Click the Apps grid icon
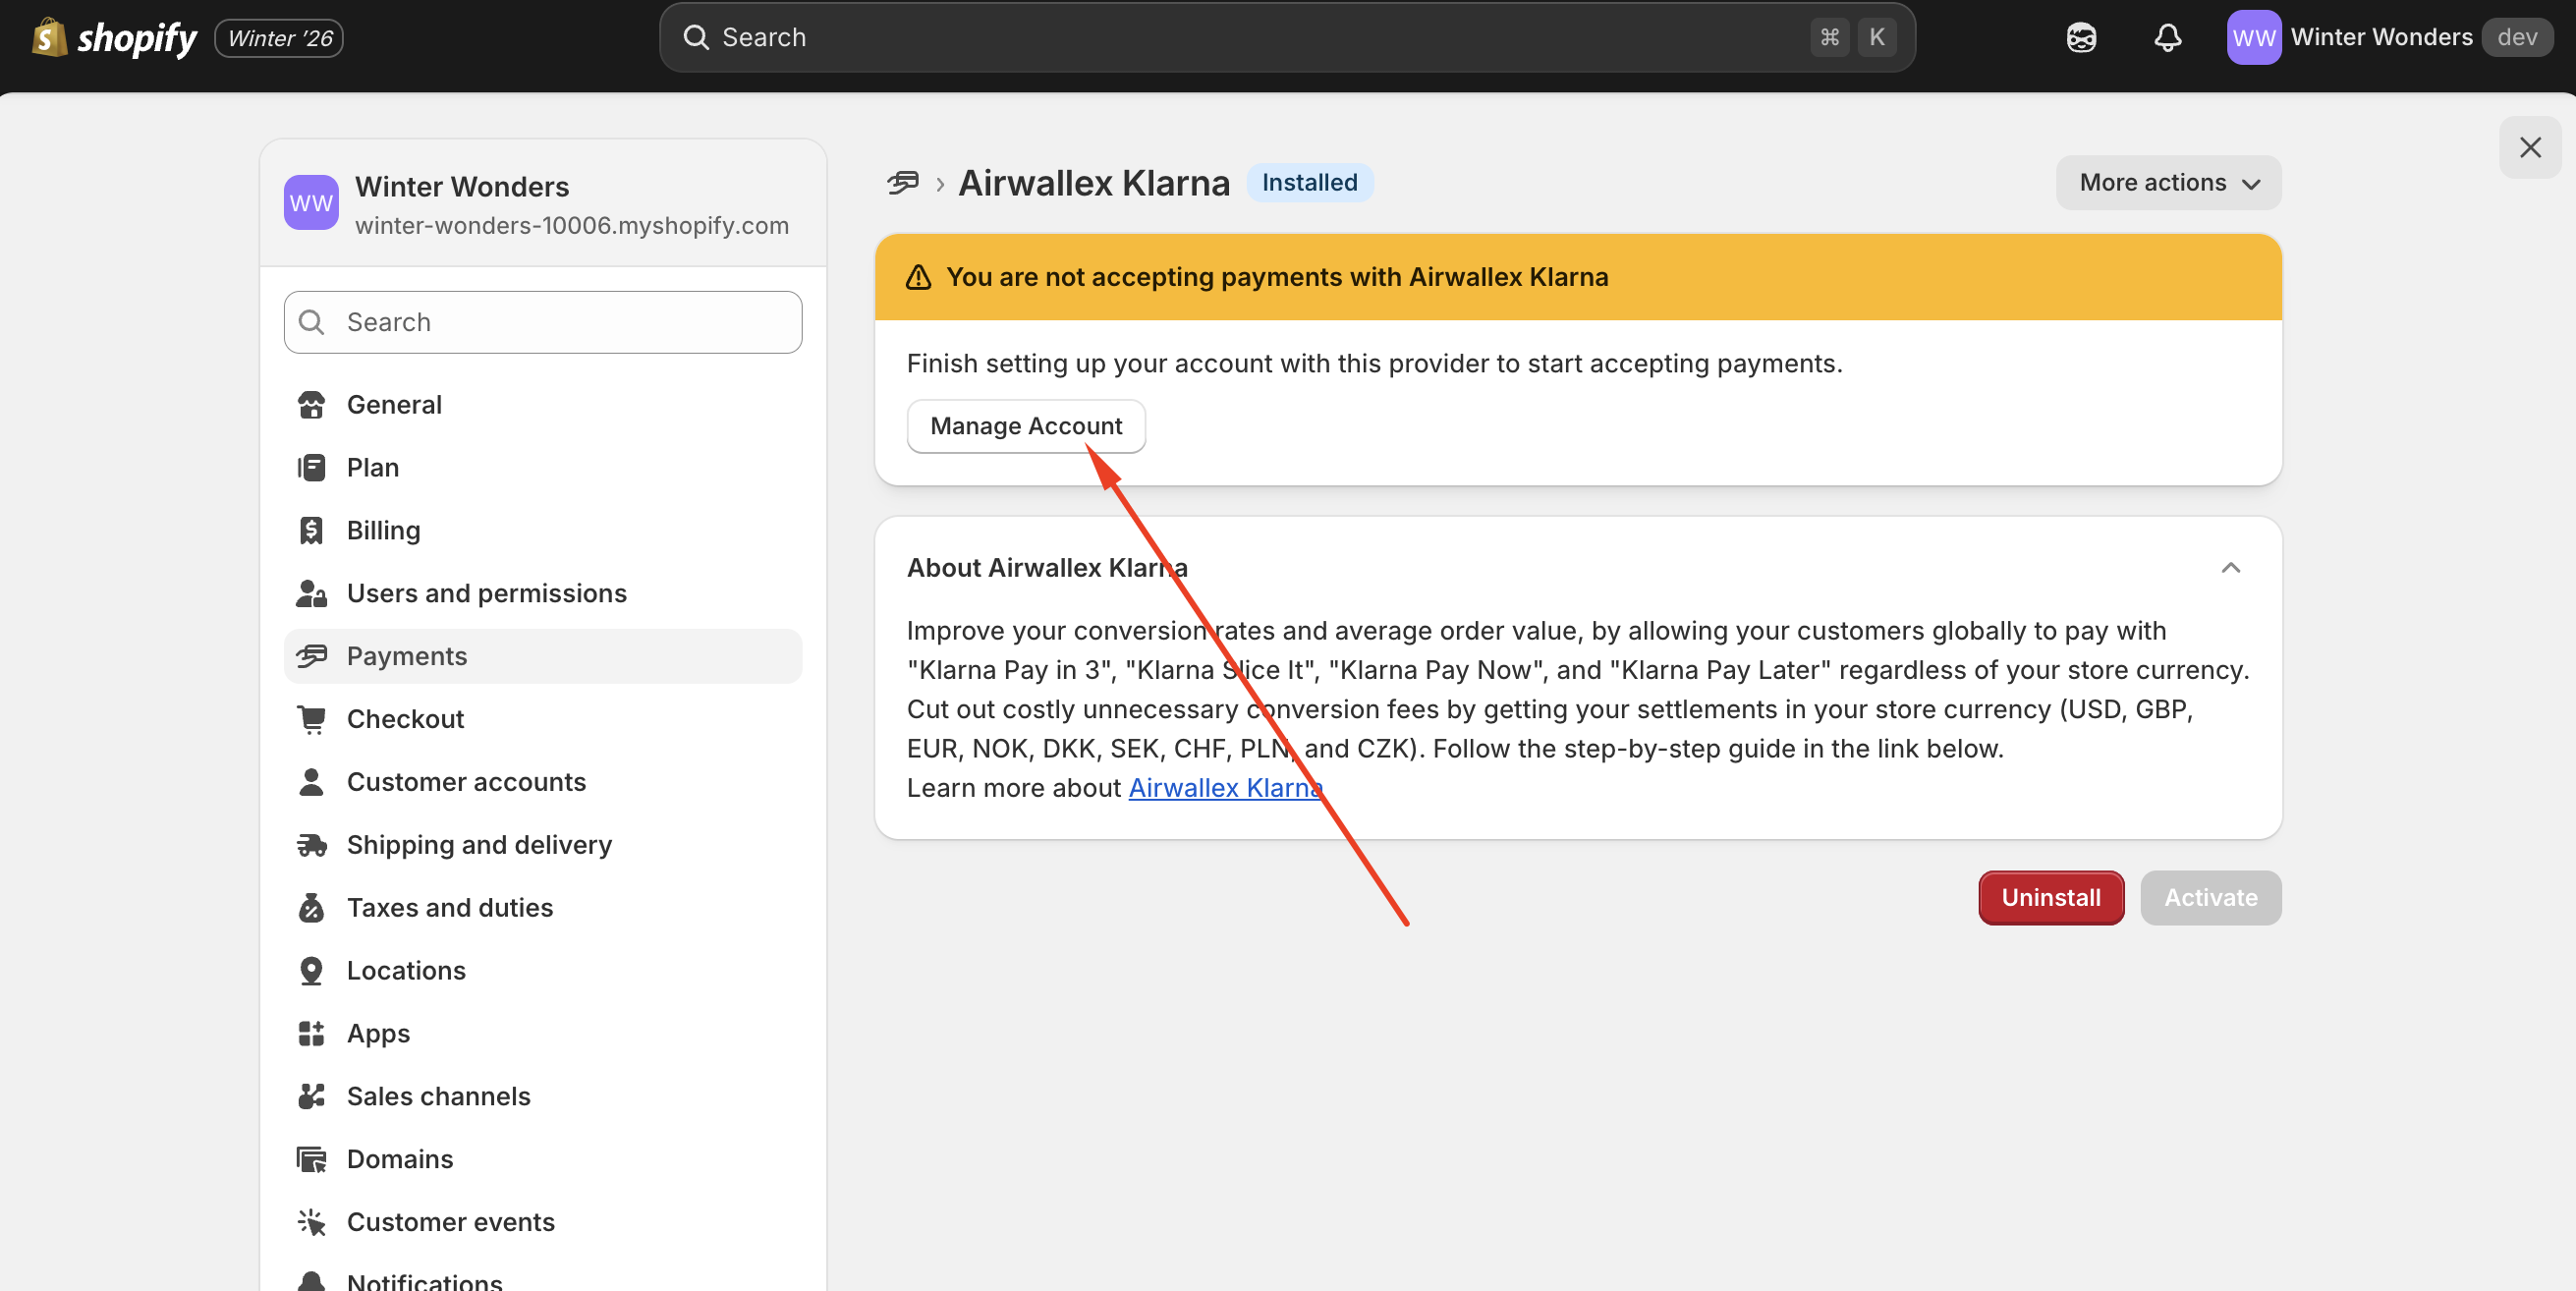Screen dimensions: 2576x1291 [311, 1033]
